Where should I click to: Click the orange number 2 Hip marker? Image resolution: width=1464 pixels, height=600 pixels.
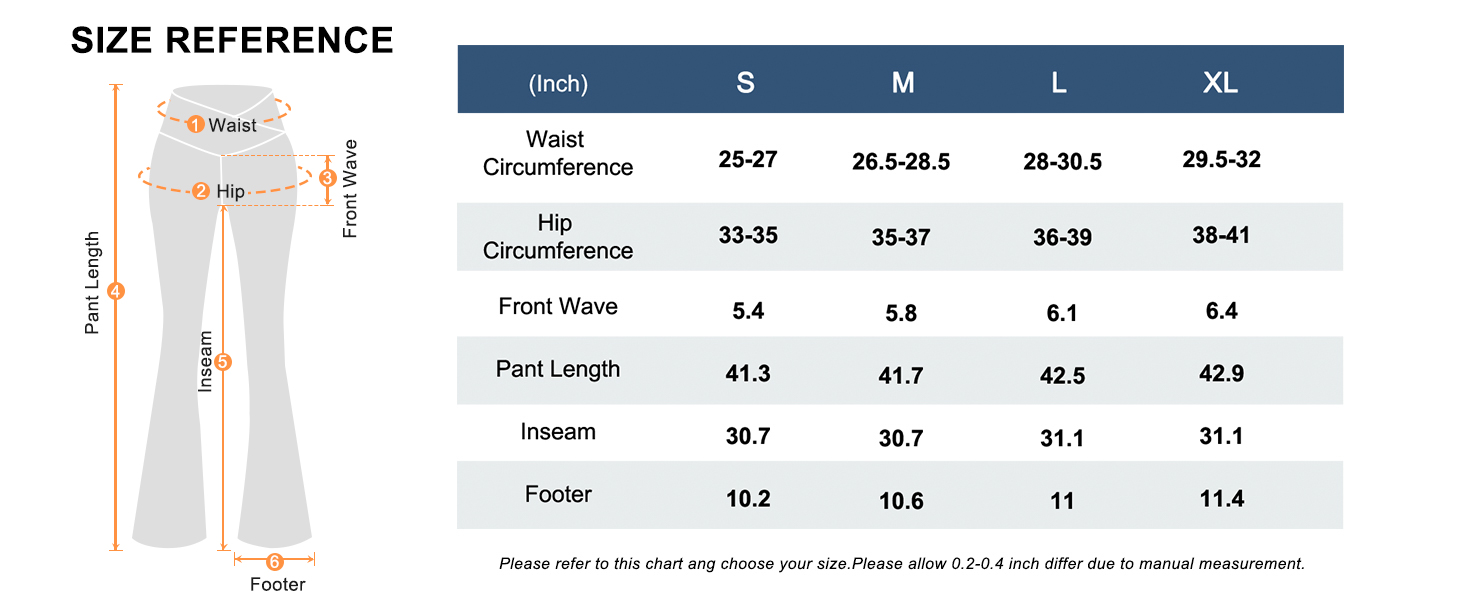click(202, 191)
